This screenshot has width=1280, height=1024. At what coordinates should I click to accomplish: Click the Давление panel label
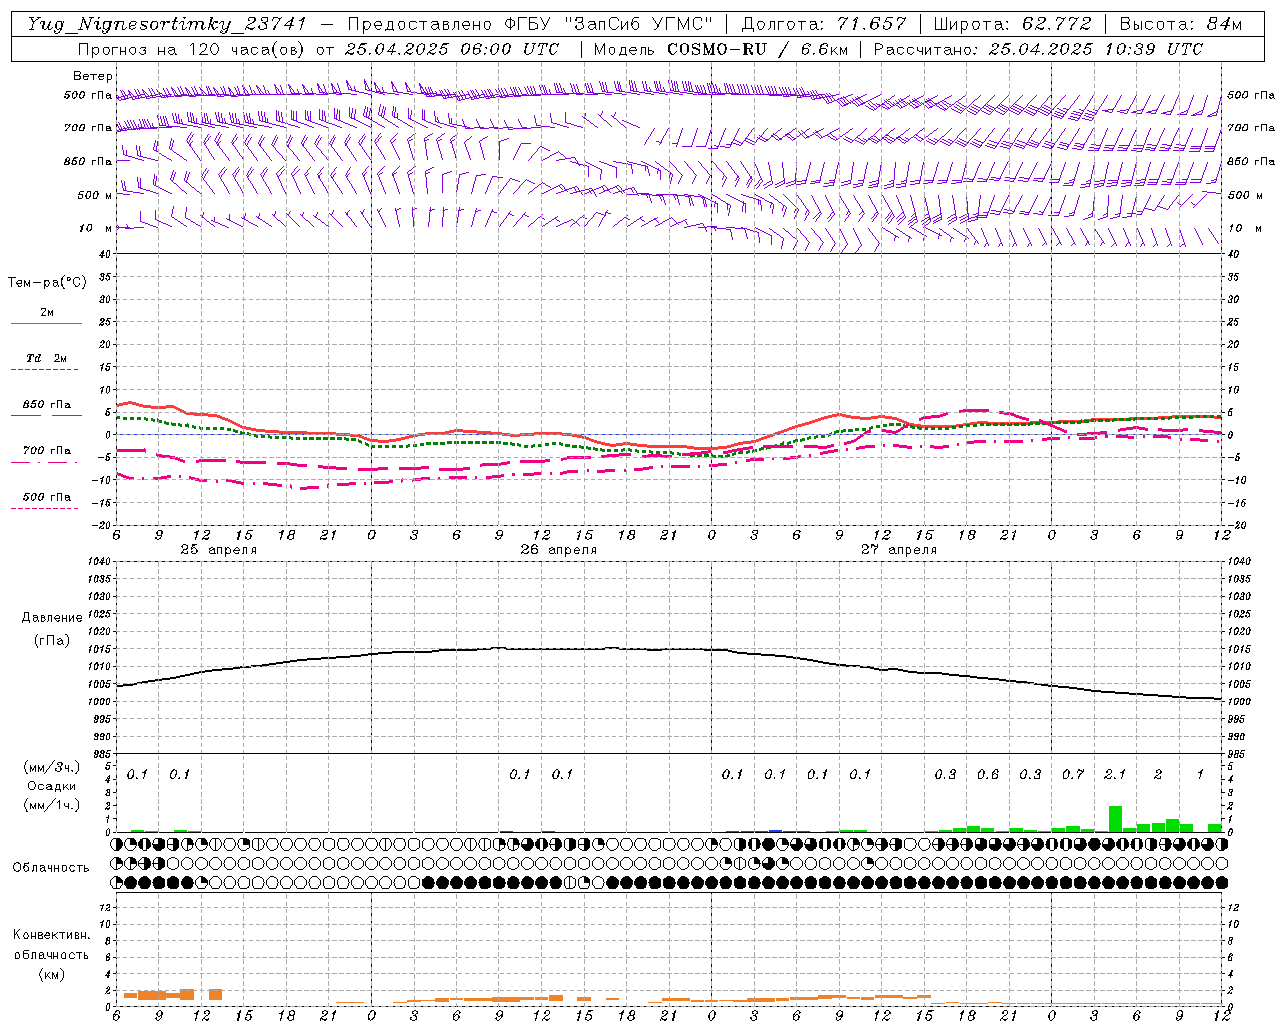(52, 618)
